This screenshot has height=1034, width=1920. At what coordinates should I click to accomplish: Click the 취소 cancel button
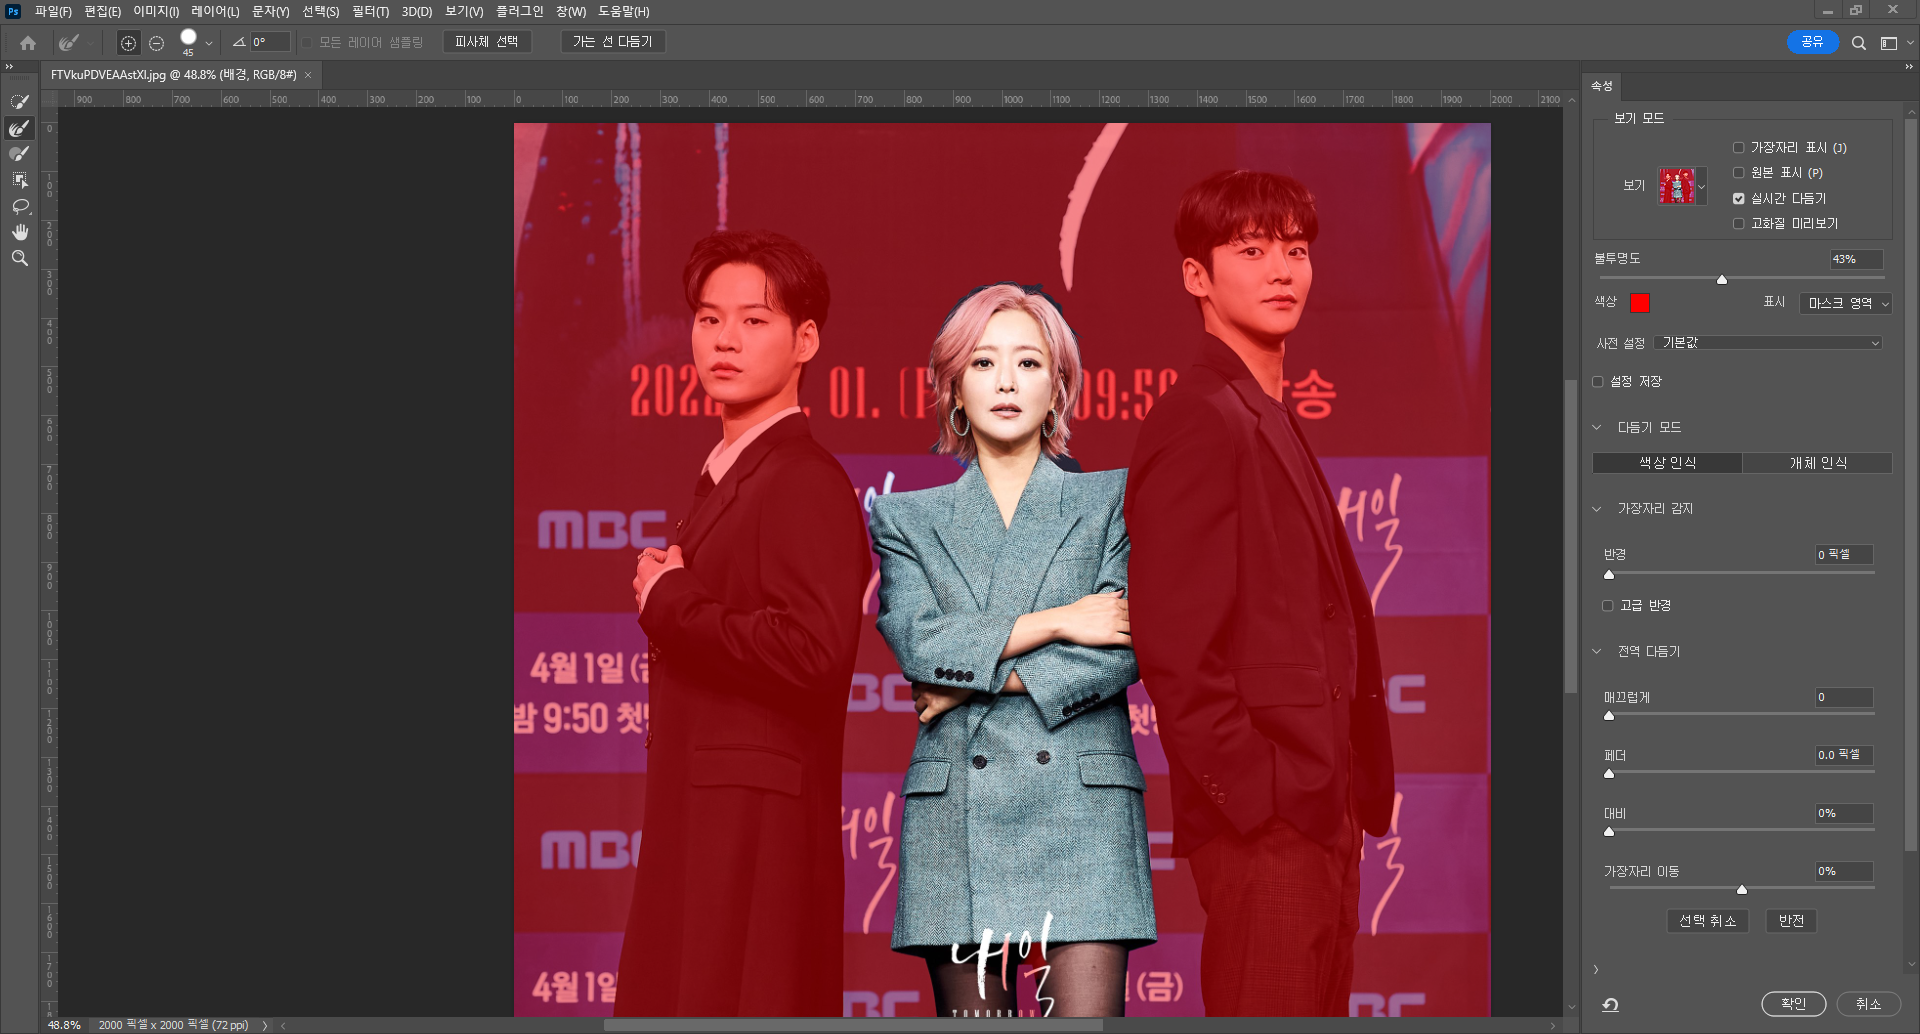click(x=1868, y=1004)
